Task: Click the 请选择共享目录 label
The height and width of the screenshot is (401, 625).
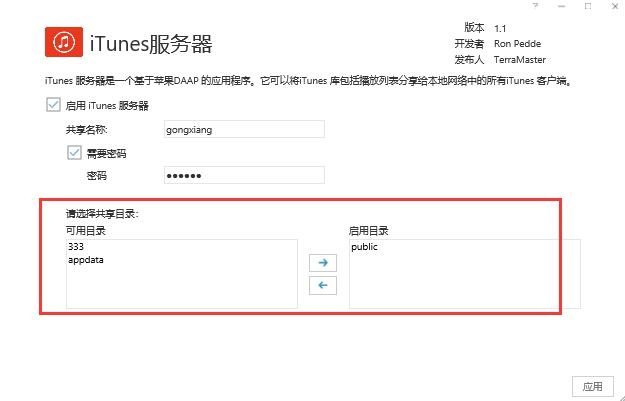Action: (x=102, y=214)
